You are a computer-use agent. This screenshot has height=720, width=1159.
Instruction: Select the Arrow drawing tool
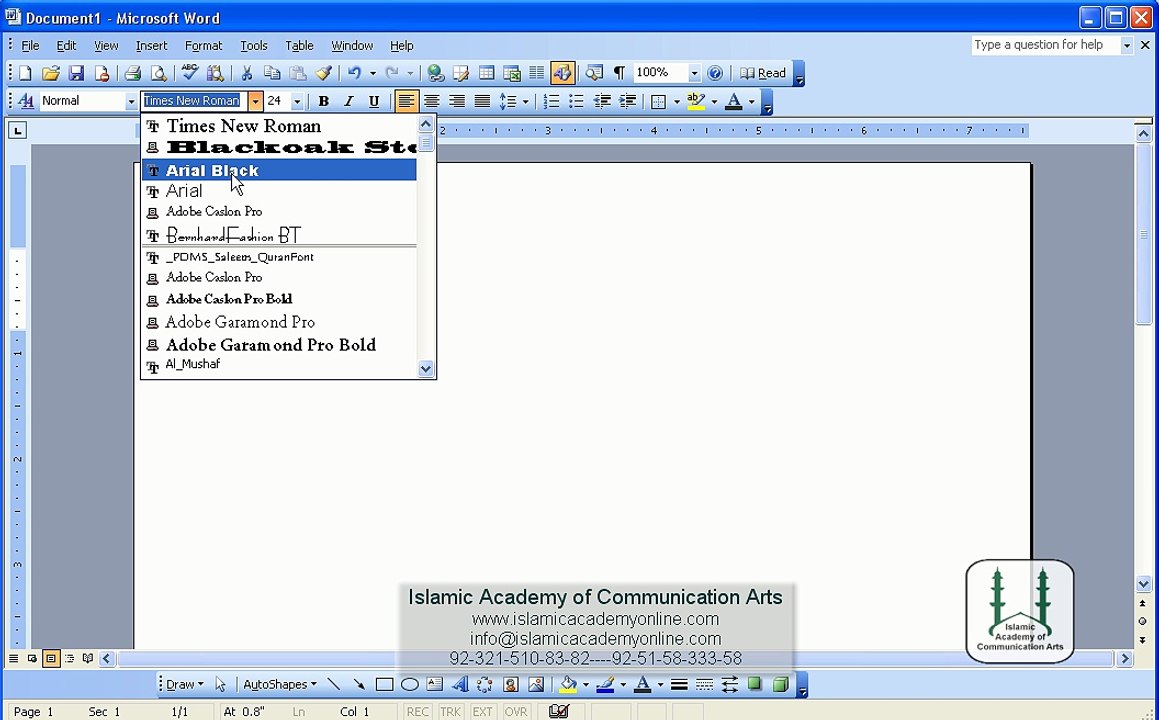[359, 685]
